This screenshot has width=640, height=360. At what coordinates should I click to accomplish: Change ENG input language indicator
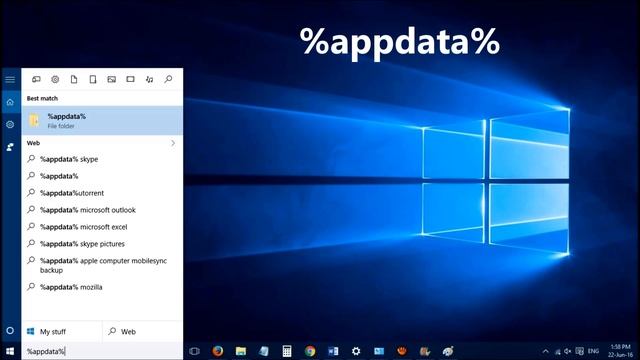click(x=593, y=351)
